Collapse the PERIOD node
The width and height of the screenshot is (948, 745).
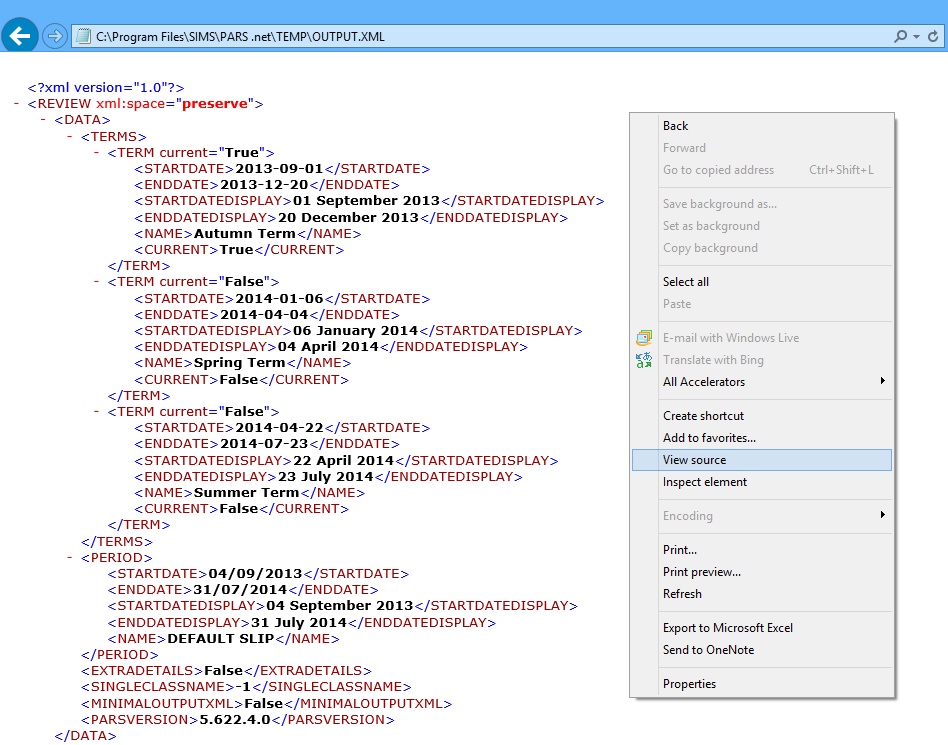coord(70,557)
